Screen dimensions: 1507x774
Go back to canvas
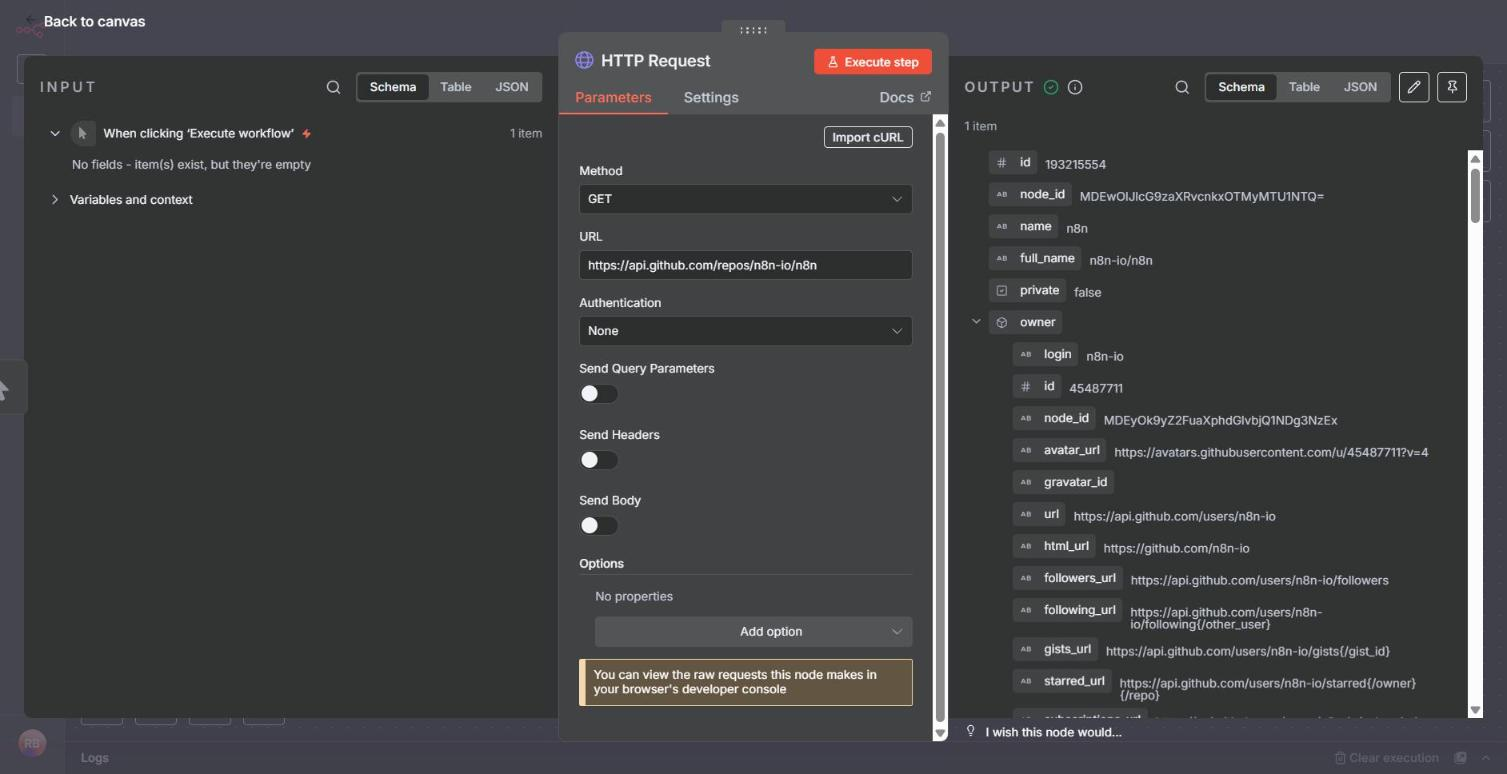click(94, 21)
